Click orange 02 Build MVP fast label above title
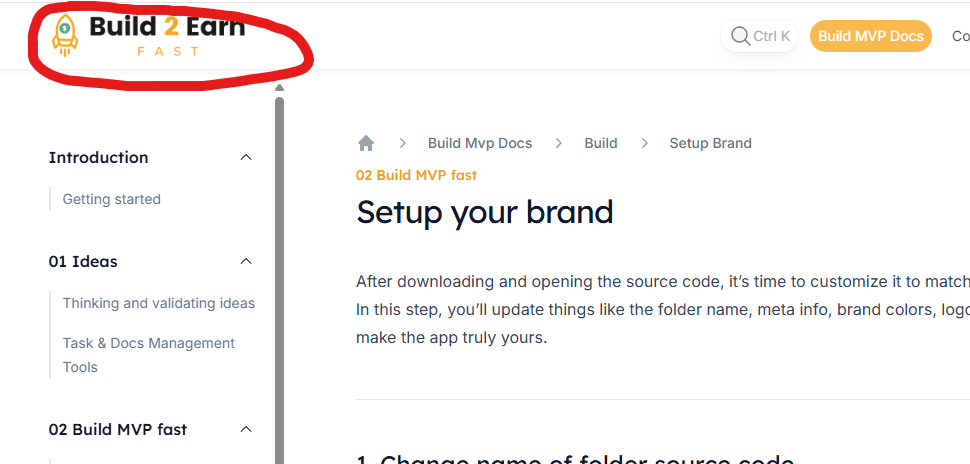This screenshot has width=970, height=464. [x=416, y=175]
